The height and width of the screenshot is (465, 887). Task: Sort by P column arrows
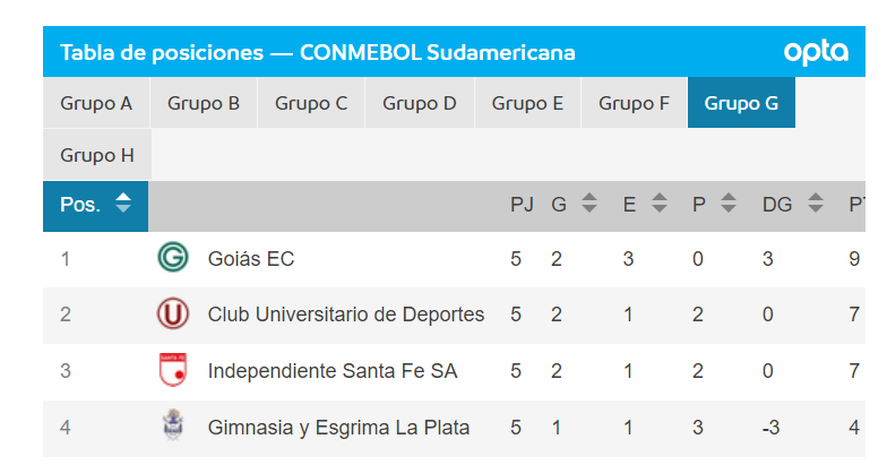click(x=729, y=204)
